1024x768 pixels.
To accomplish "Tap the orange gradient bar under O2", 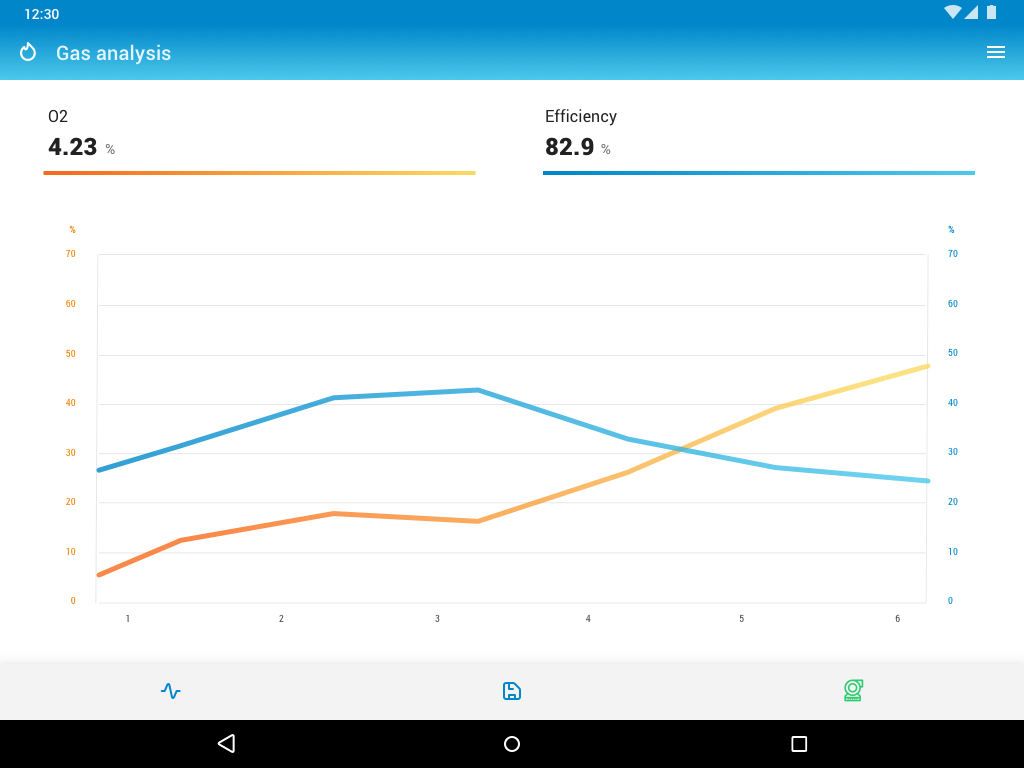I will [x=259, y=173].
